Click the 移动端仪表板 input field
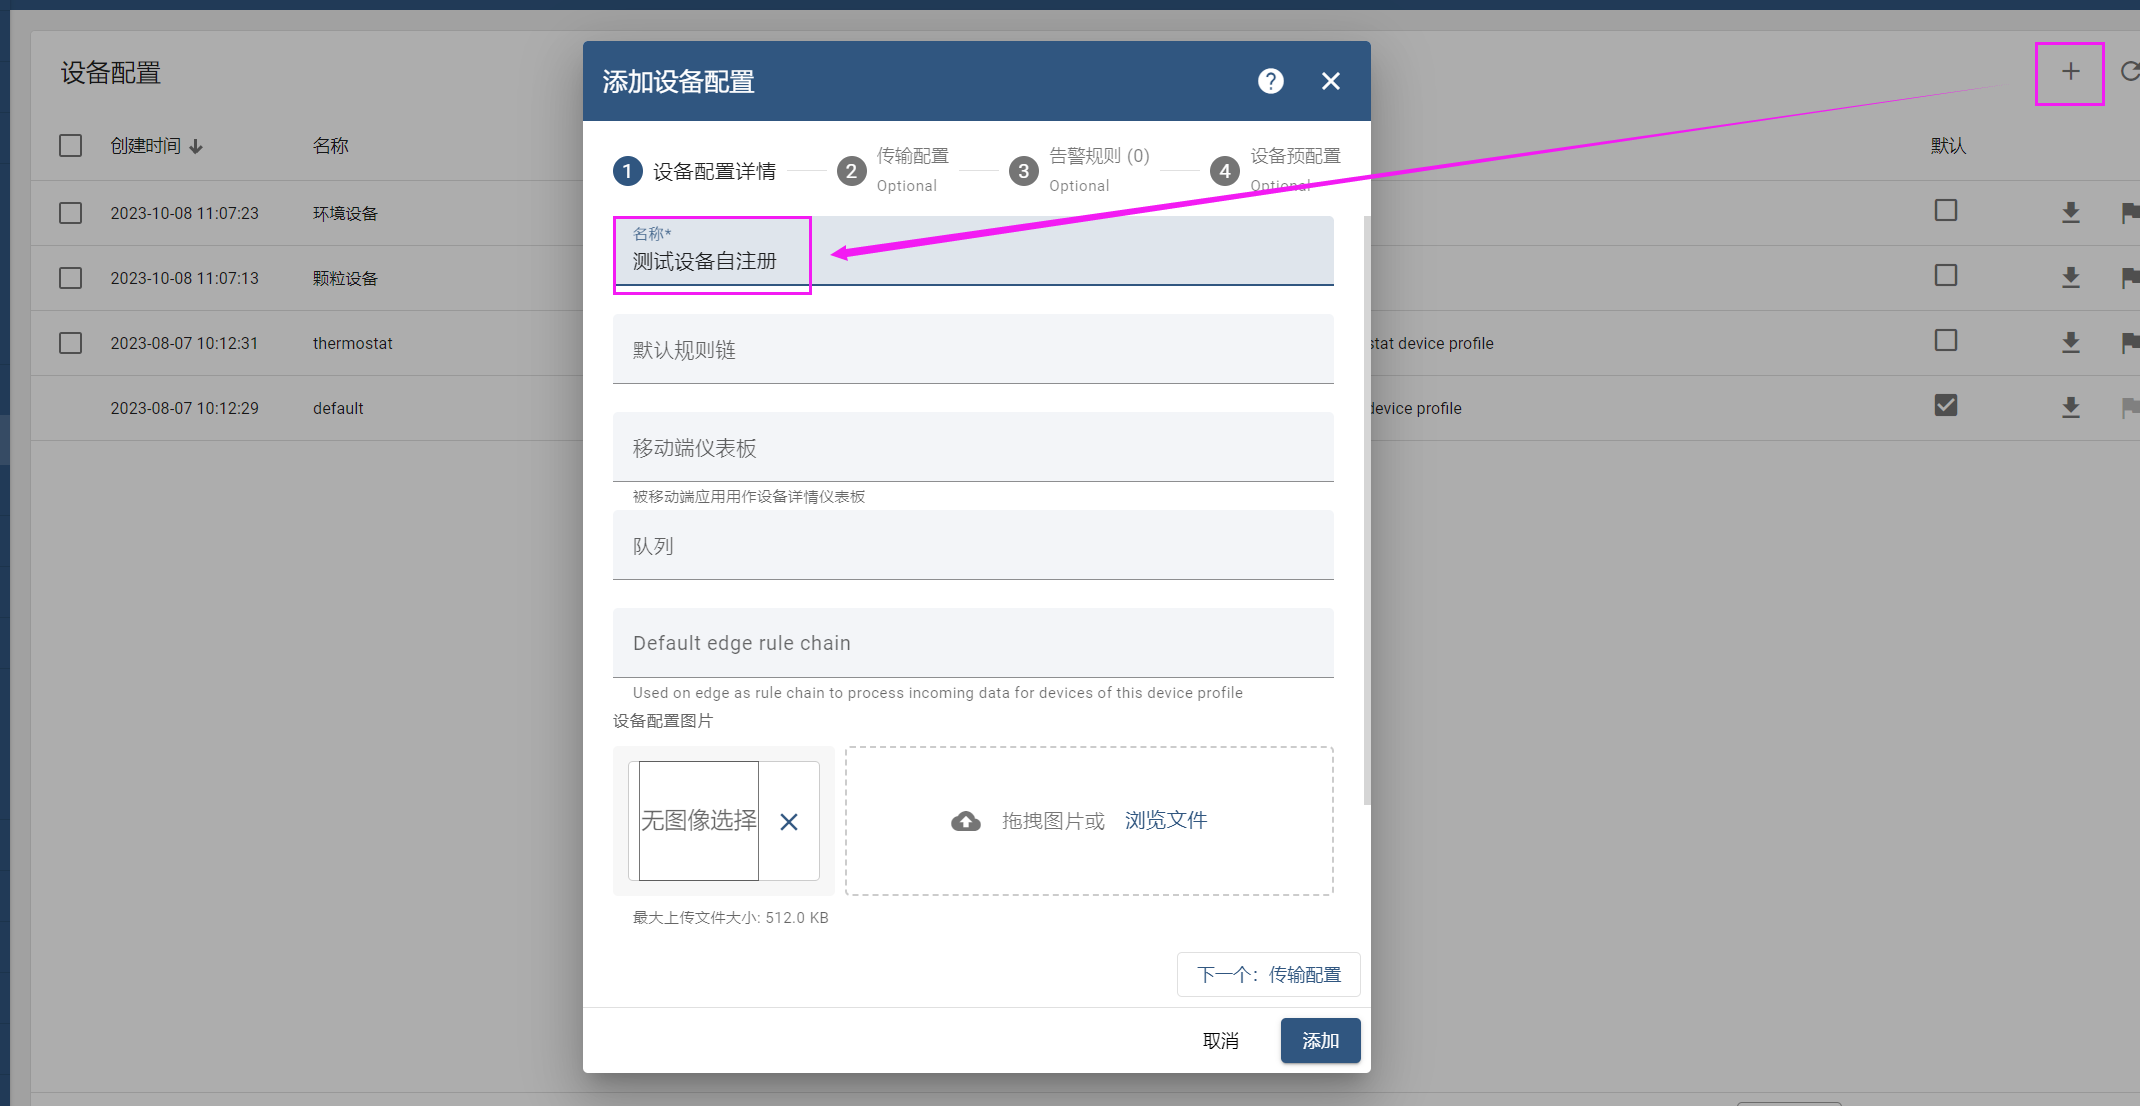 [x=973, y=447]
